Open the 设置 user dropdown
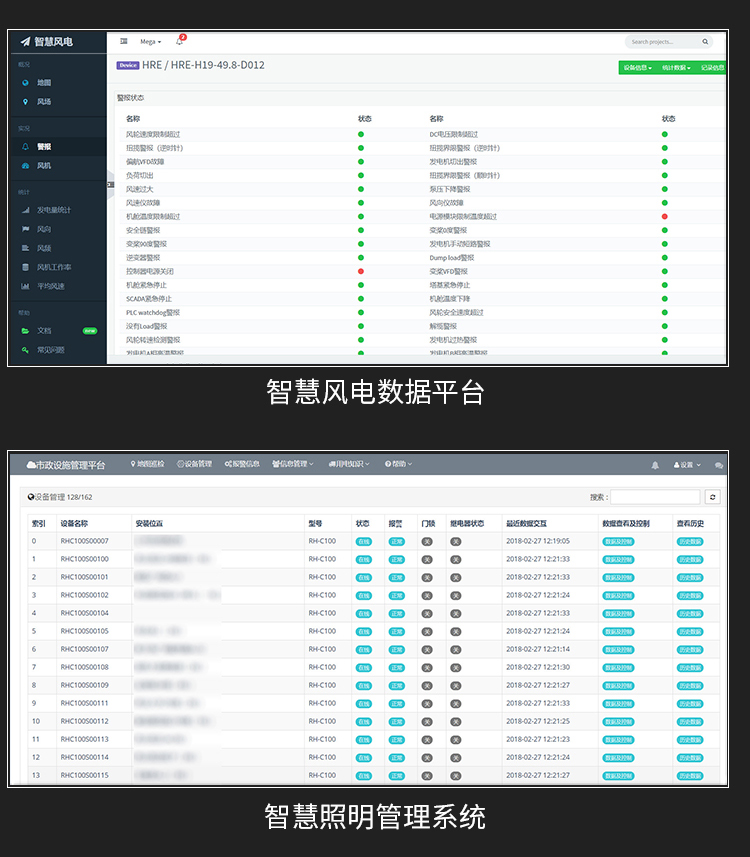750x857 pixels. (x=687, y=465)
